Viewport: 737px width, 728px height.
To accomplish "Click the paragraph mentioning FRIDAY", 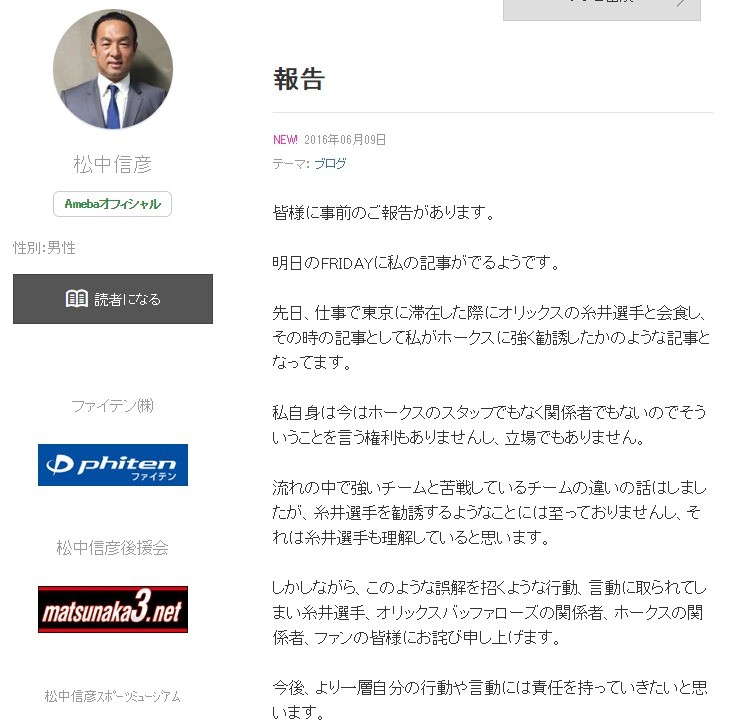I will (416, 263).
